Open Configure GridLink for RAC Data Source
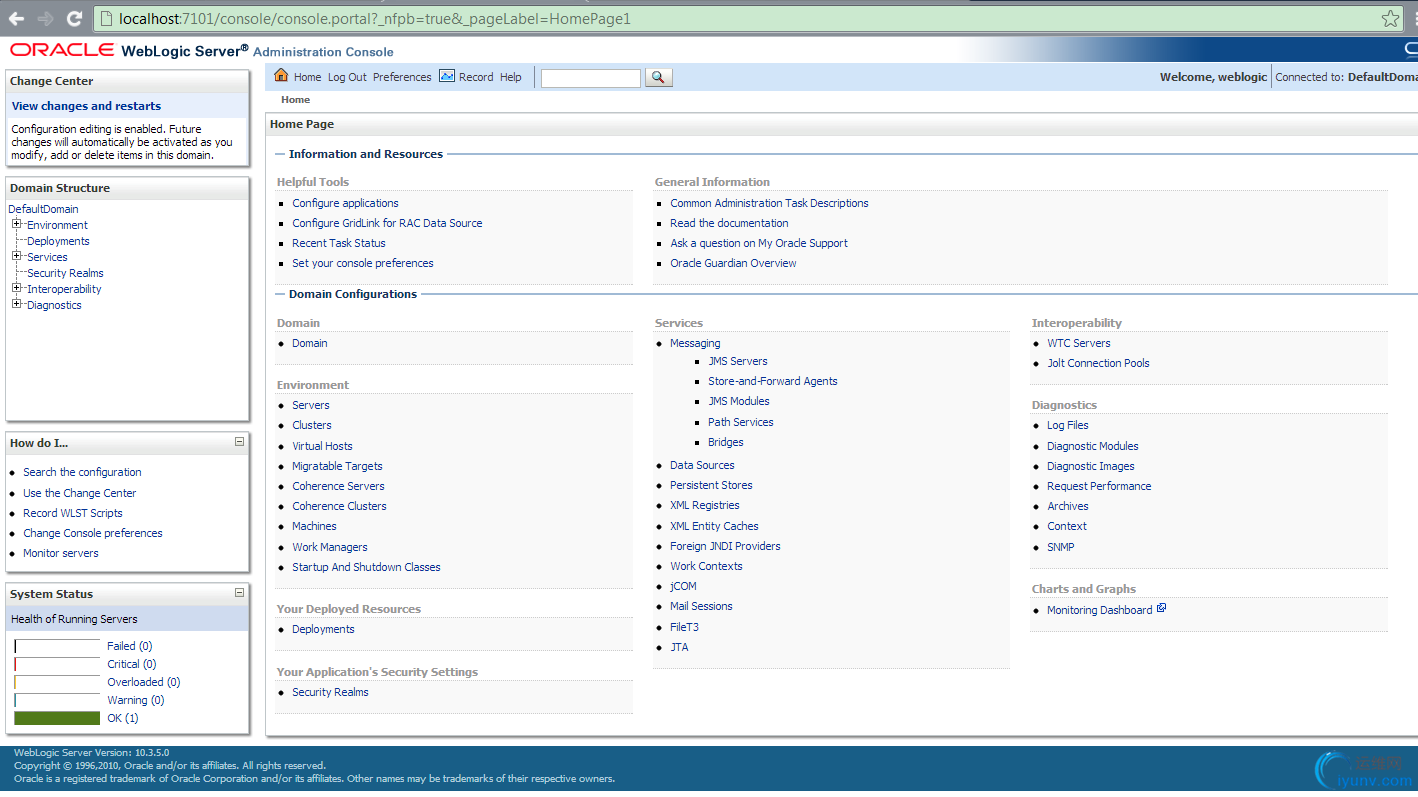 tap(387, 223)
